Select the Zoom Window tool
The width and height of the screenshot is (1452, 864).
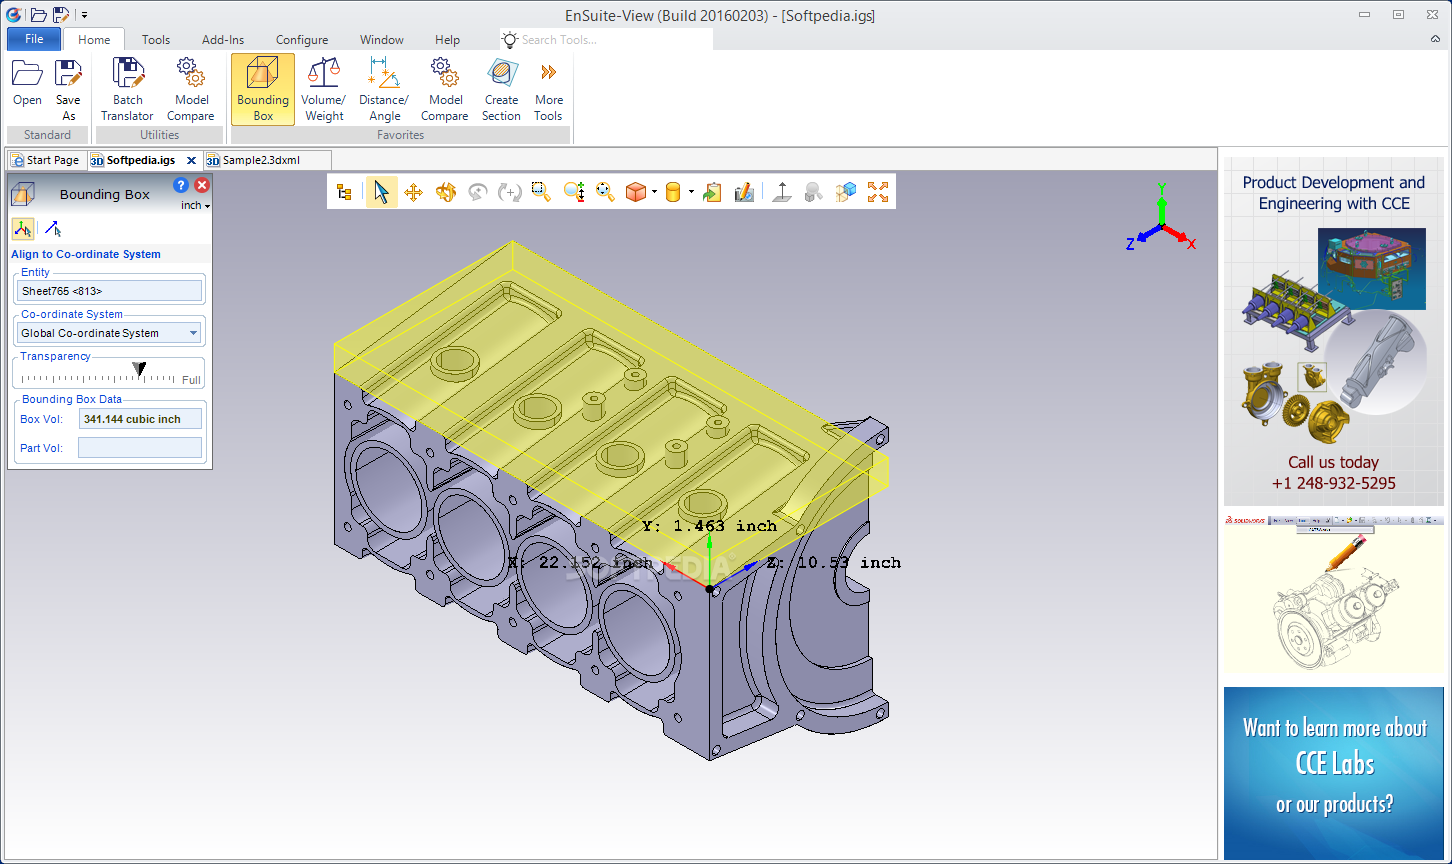[x=541, y=192]
